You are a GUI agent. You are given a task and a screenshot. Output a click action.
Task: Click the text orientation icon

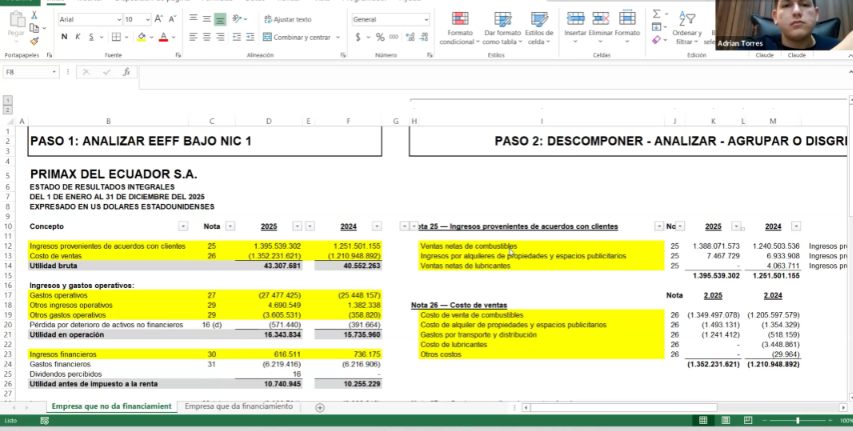tap(237, 19)
